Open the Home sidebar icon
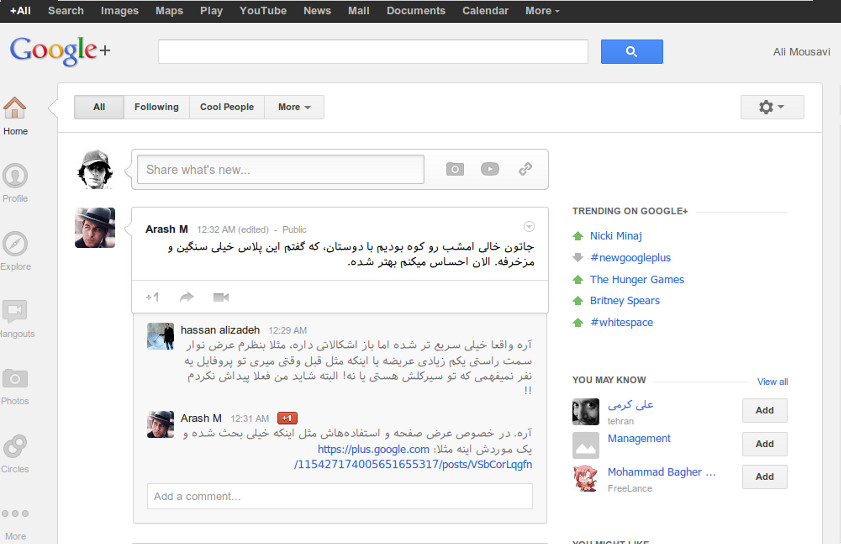Image resolution: width=841 pixels, height=544 pixels. coord(14,108)
